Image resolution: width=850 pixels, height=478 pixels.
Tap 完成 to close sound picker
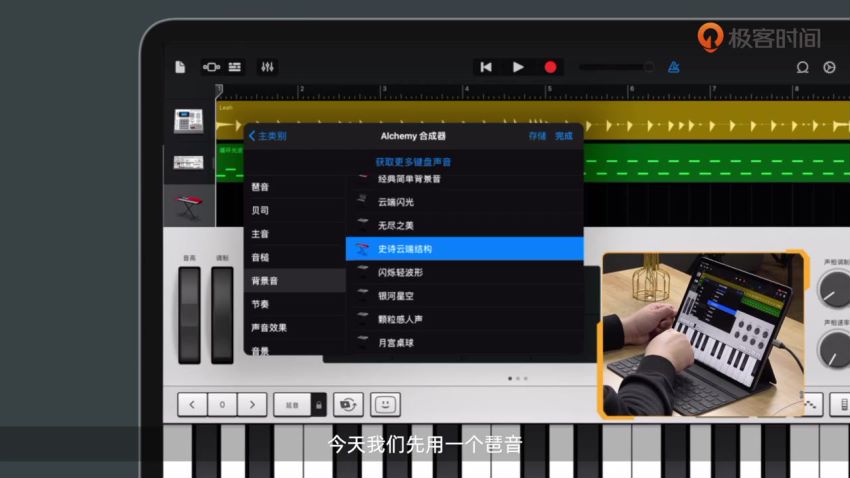click(x=564, y=136)
